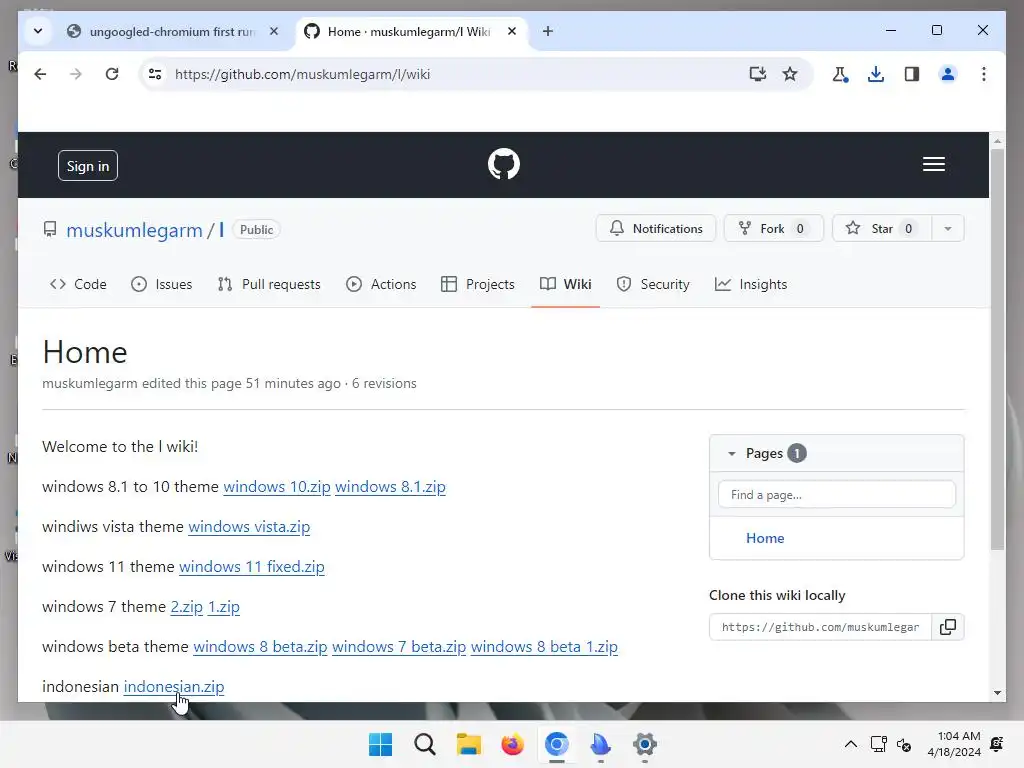
Task: Focus the Find a page search field
Action: tap(837, 494)
